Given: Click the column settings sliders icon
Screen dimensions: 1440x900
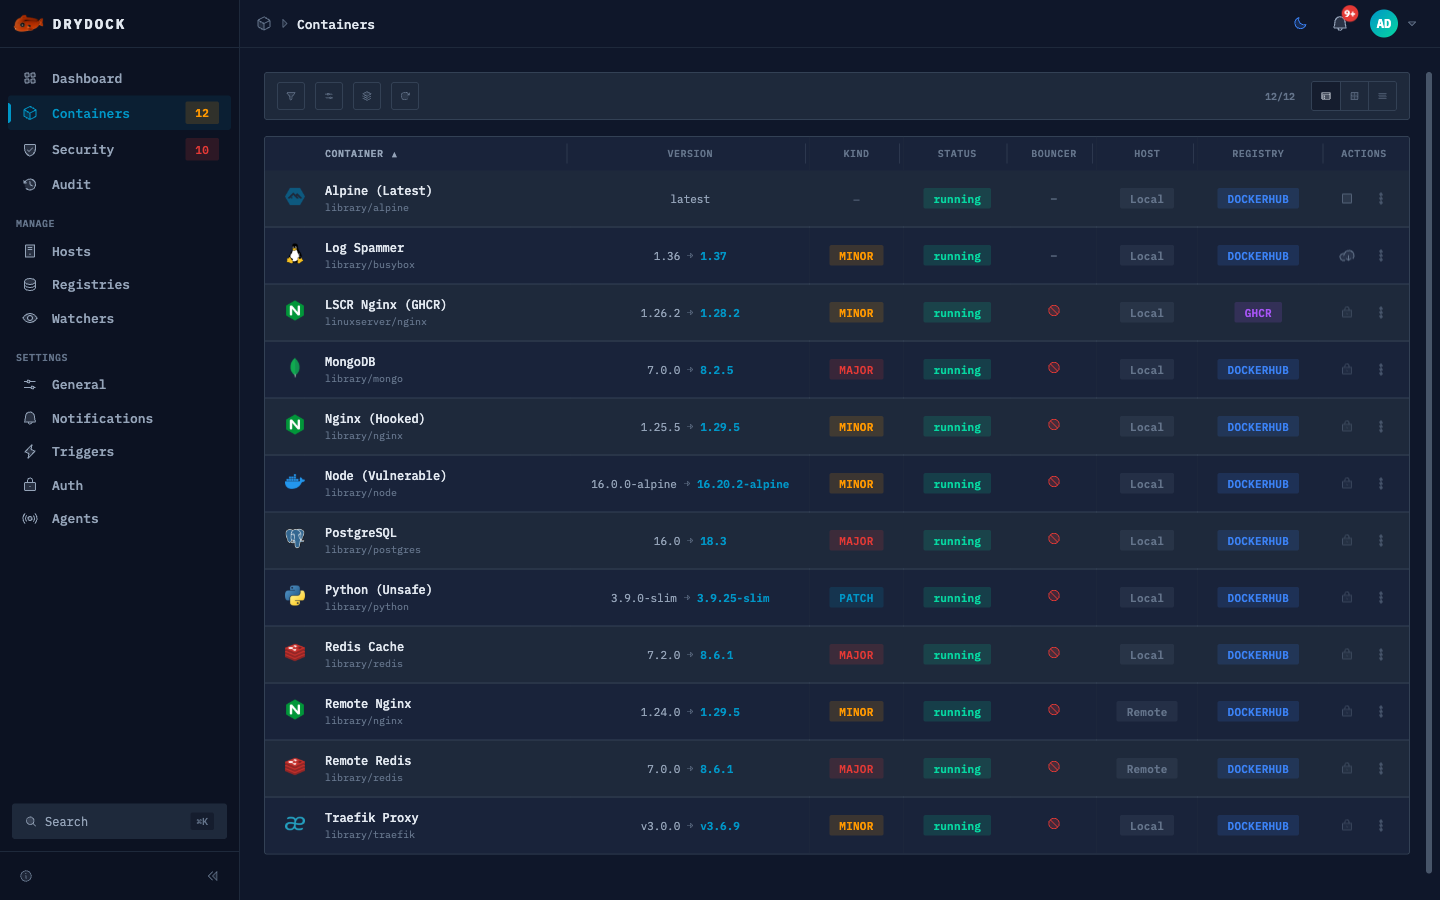Looking at the screenshot, I should [329, 96].
